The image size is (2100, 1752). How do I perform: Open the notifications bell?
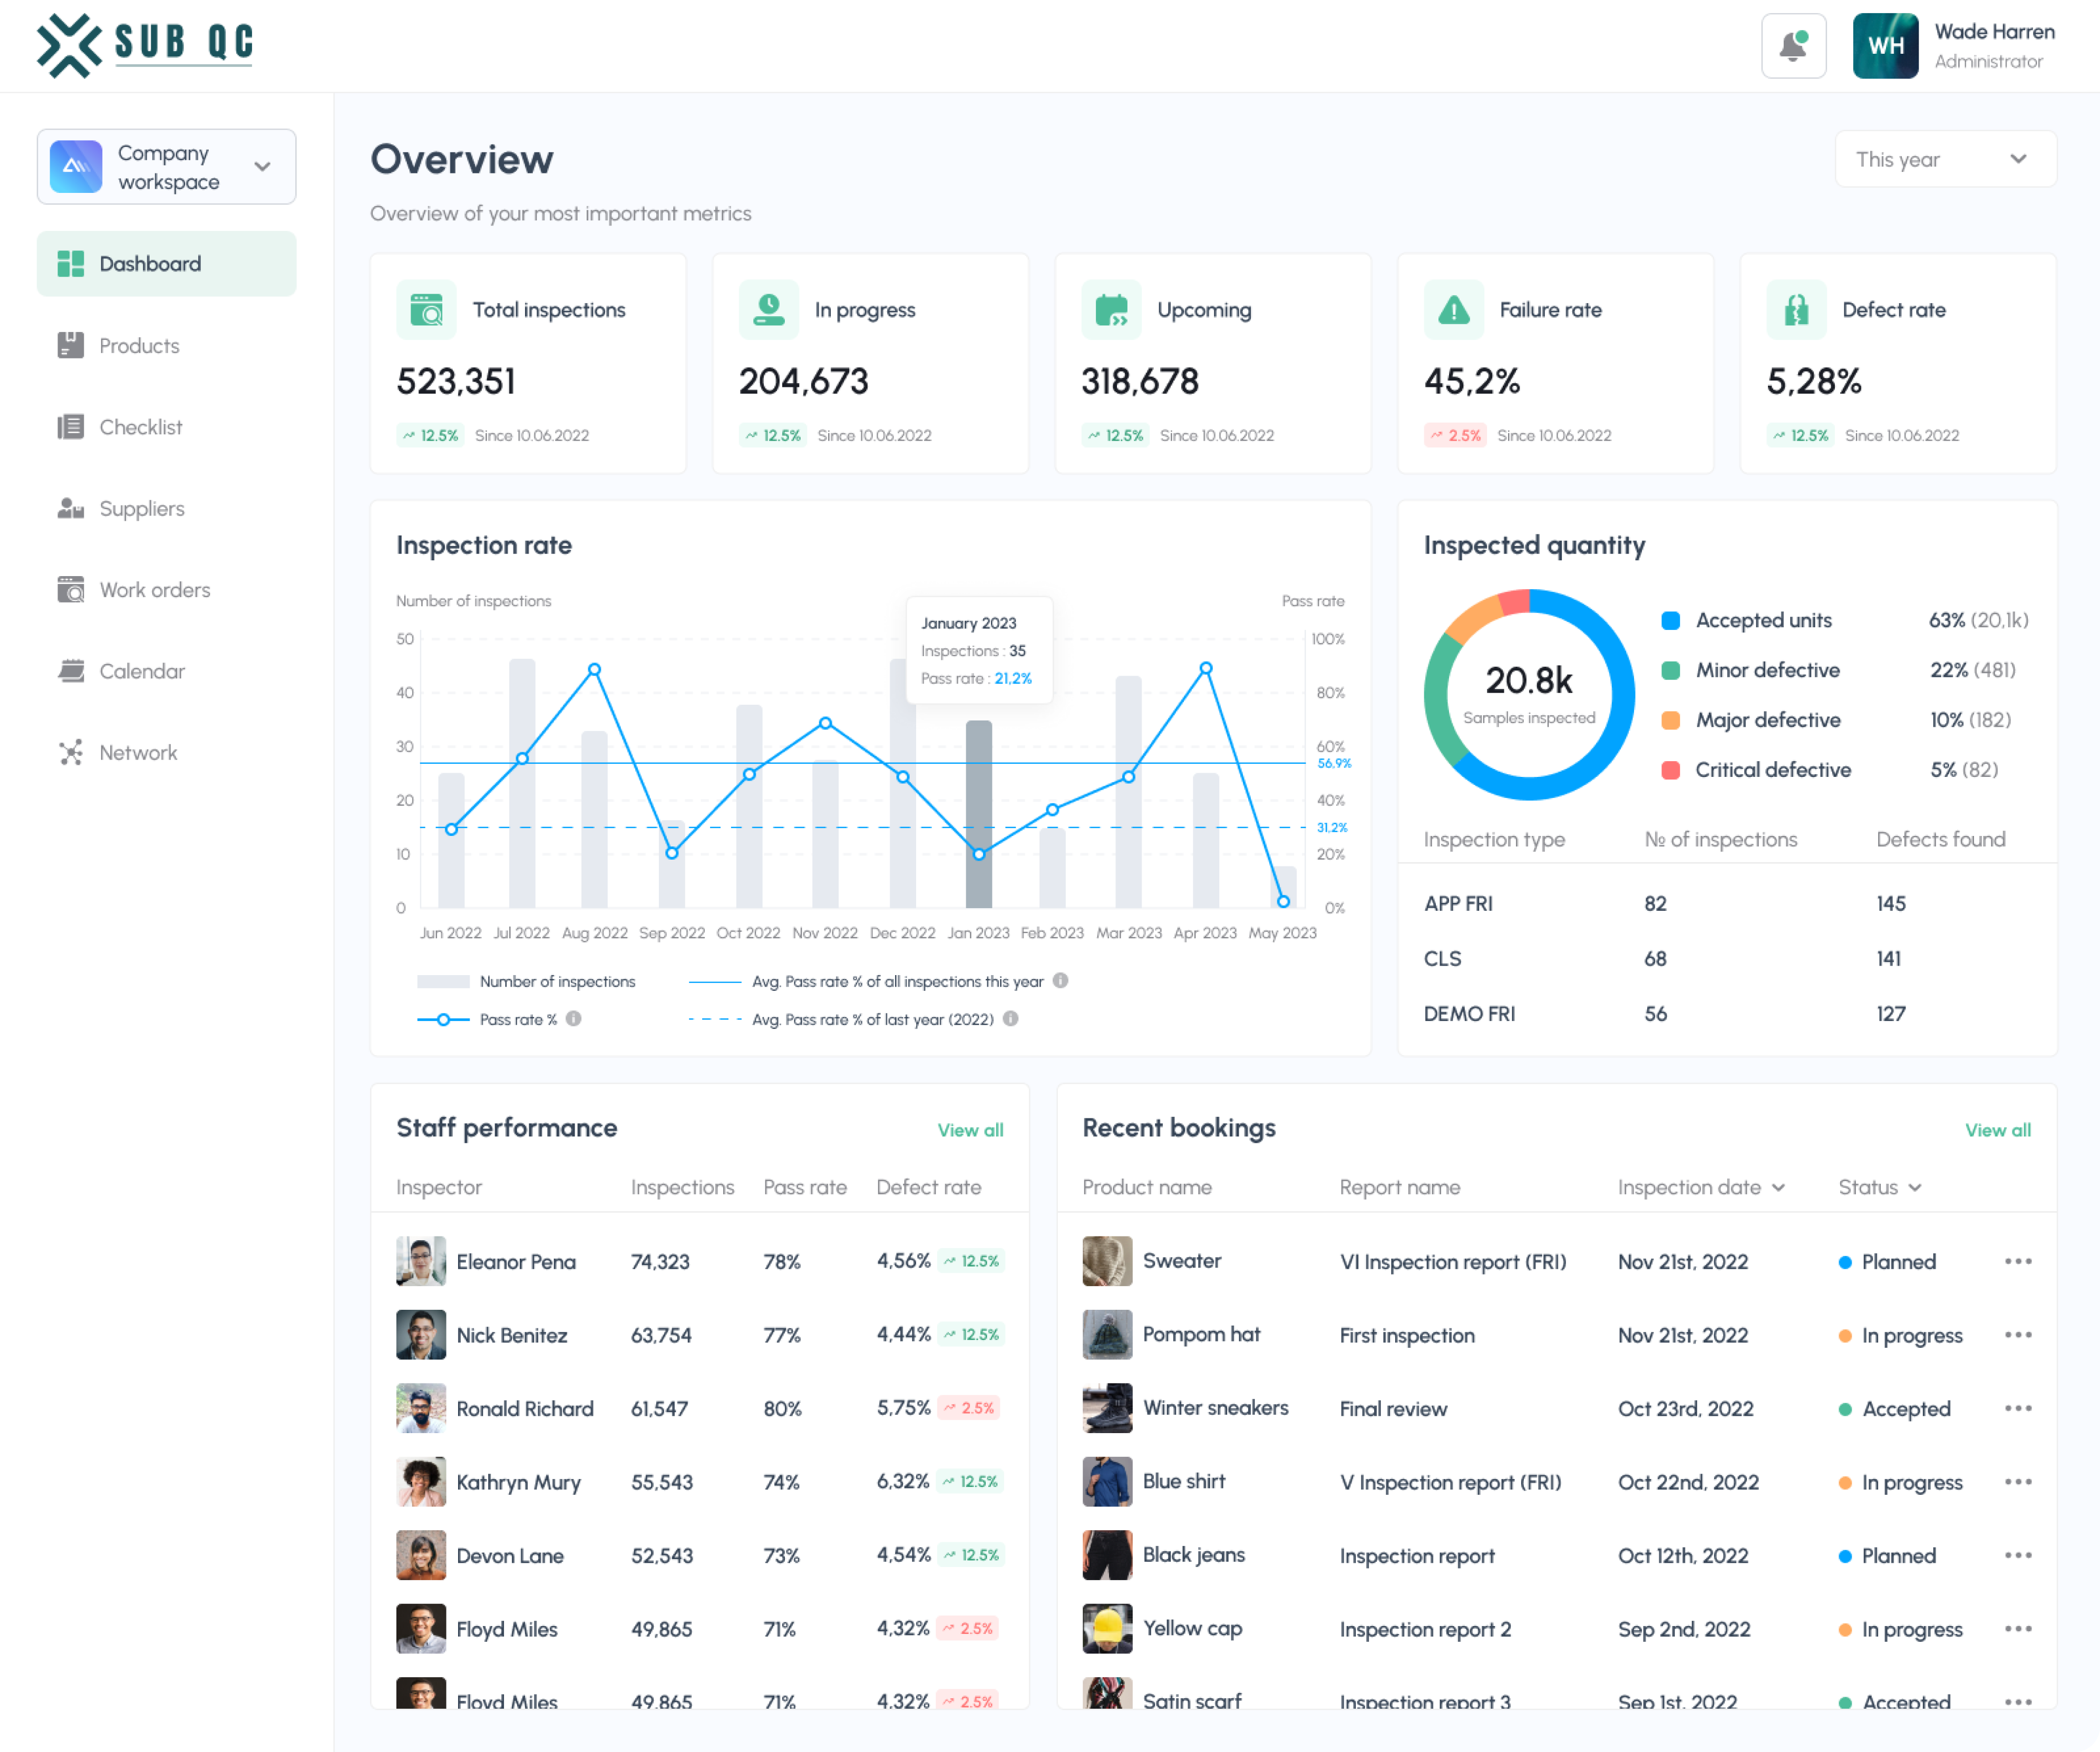click(x=1795, y=46)
